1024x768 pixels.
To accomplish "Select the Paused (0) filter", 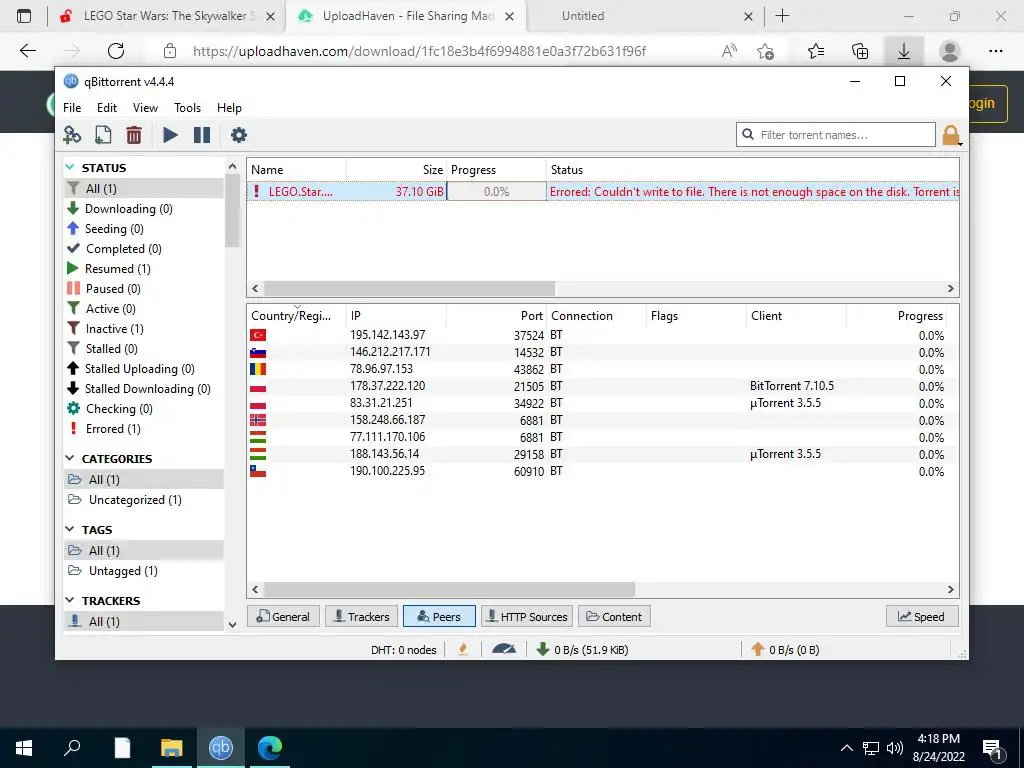I will [144, 289].
